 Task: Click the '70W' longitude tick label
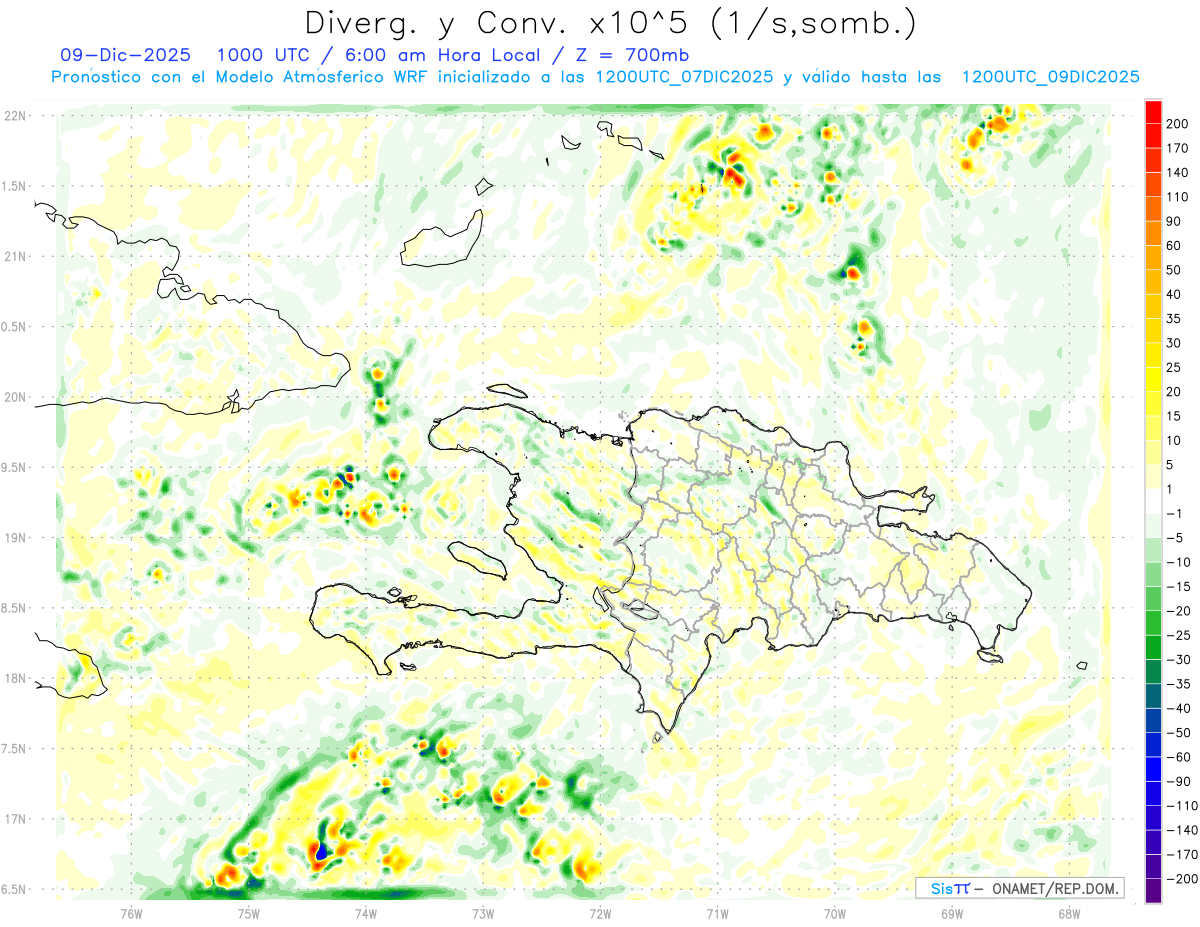[x=835, y=912]
